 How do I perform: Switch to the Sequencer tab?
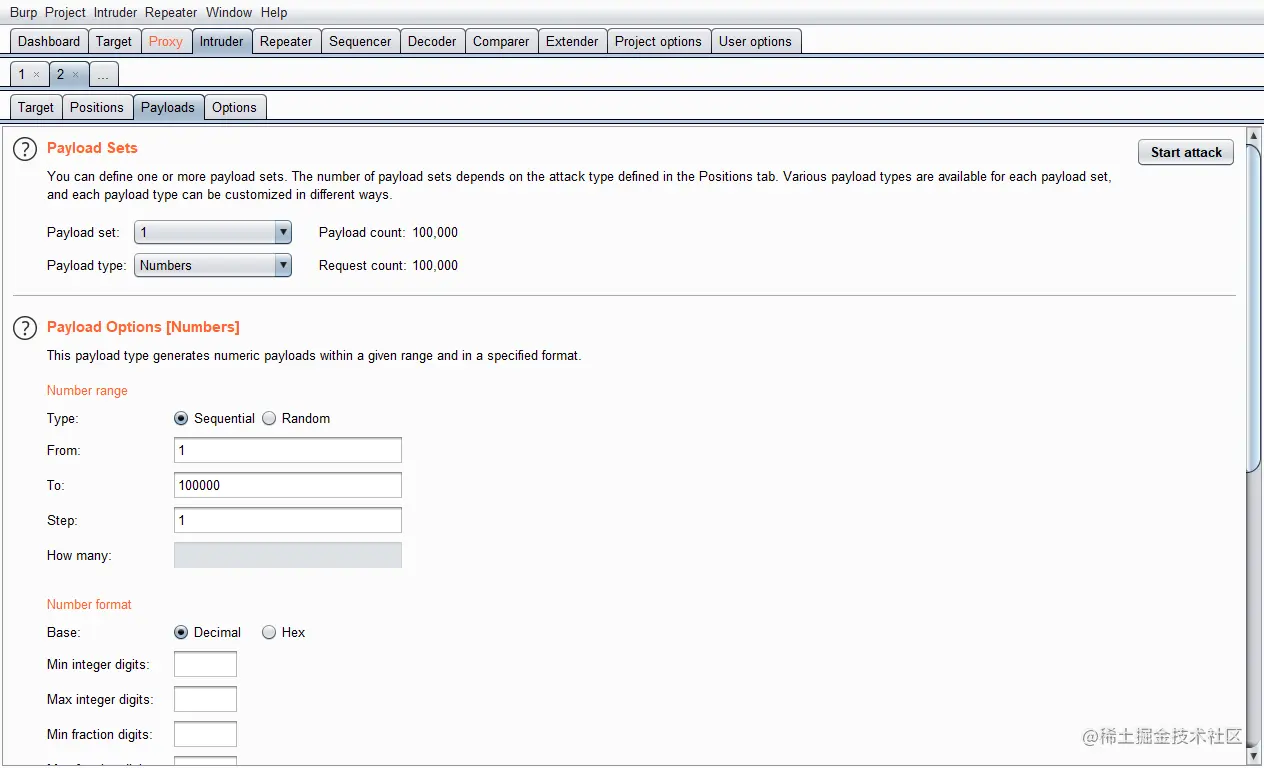tap(360, 42)
